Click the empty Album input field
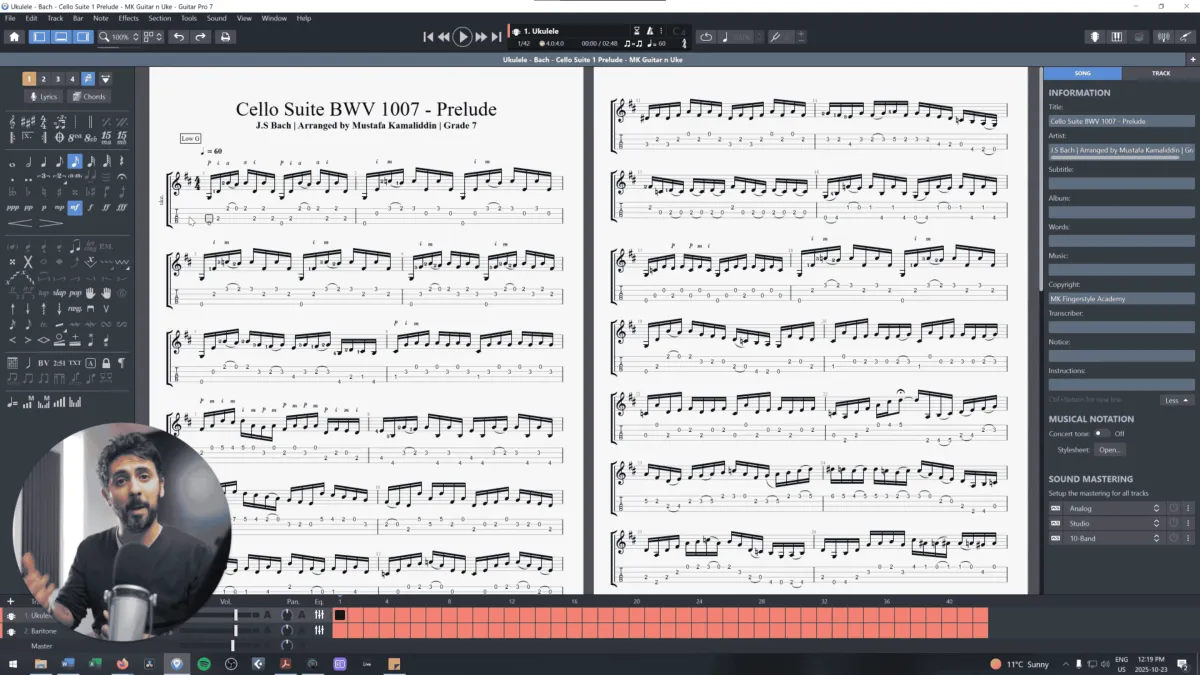The image size is (1200, 675). point(1121,212)
